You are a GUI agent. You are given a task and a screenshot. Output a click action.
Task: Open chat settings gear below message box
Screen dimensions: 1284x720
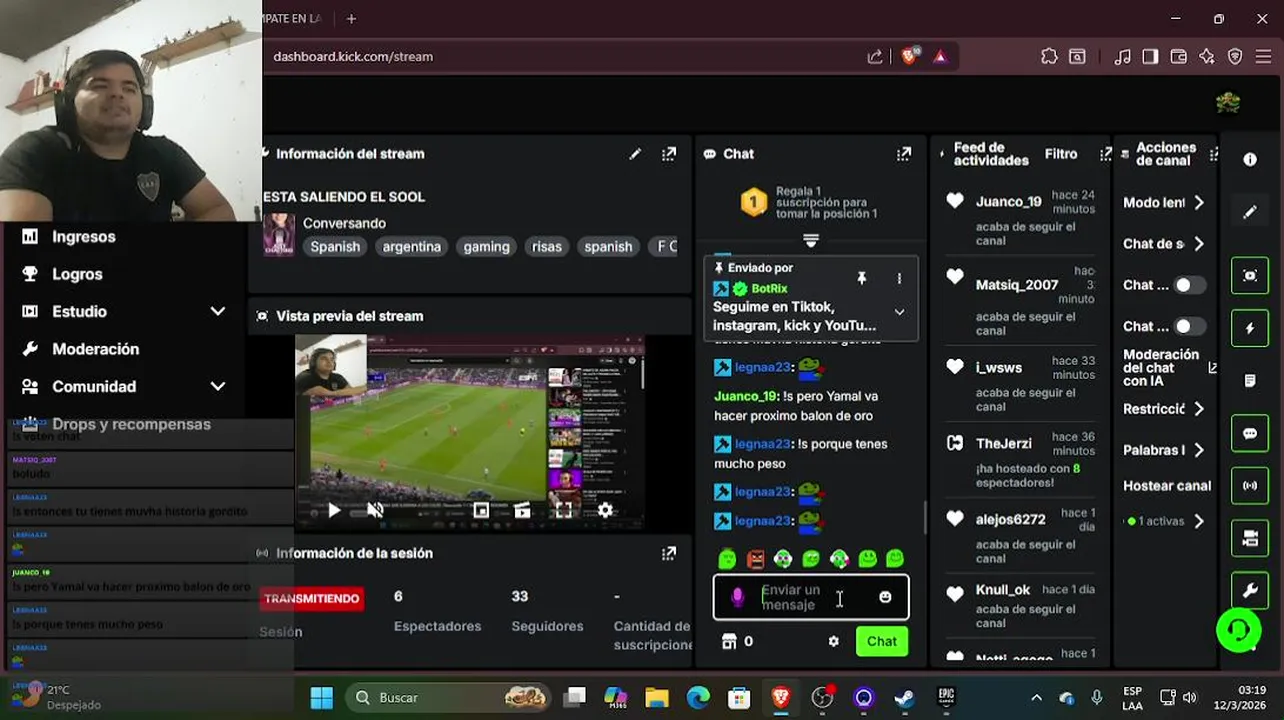834,641
